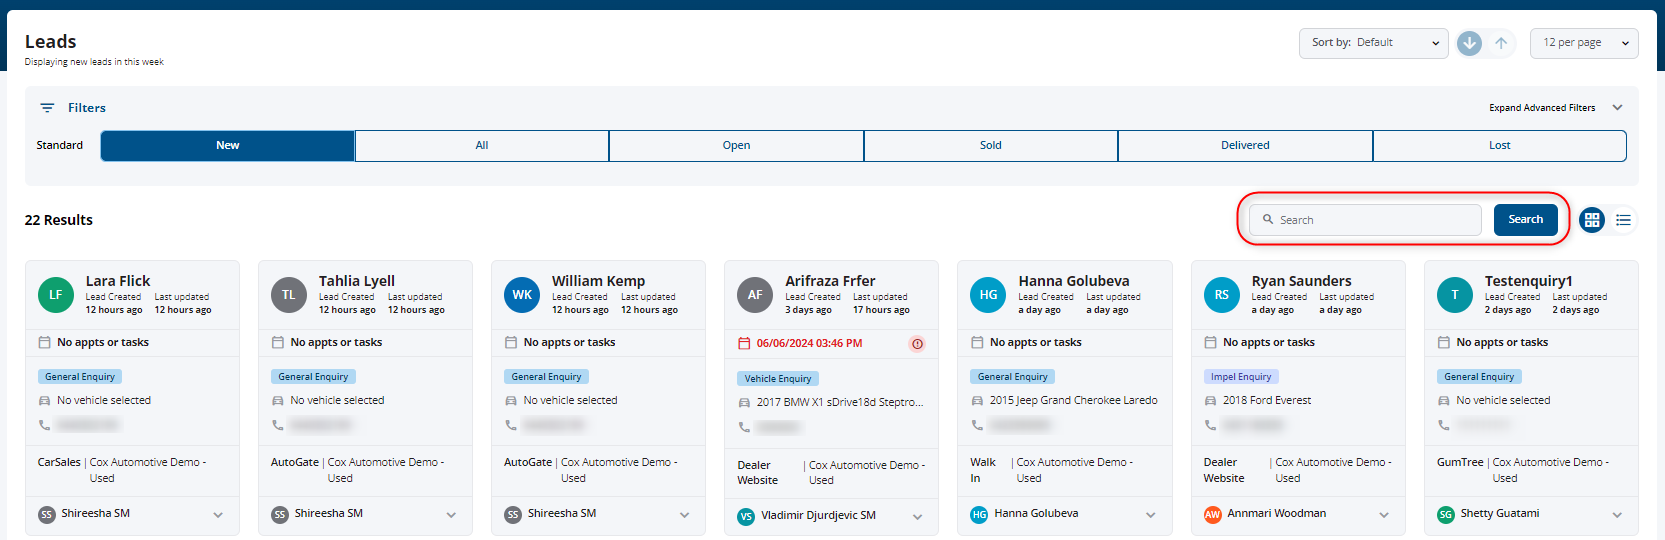Click CarSales source on Lara Flick card
Image resolution: width=1665 pixels, height=540 pixels.
pos(59,462)
